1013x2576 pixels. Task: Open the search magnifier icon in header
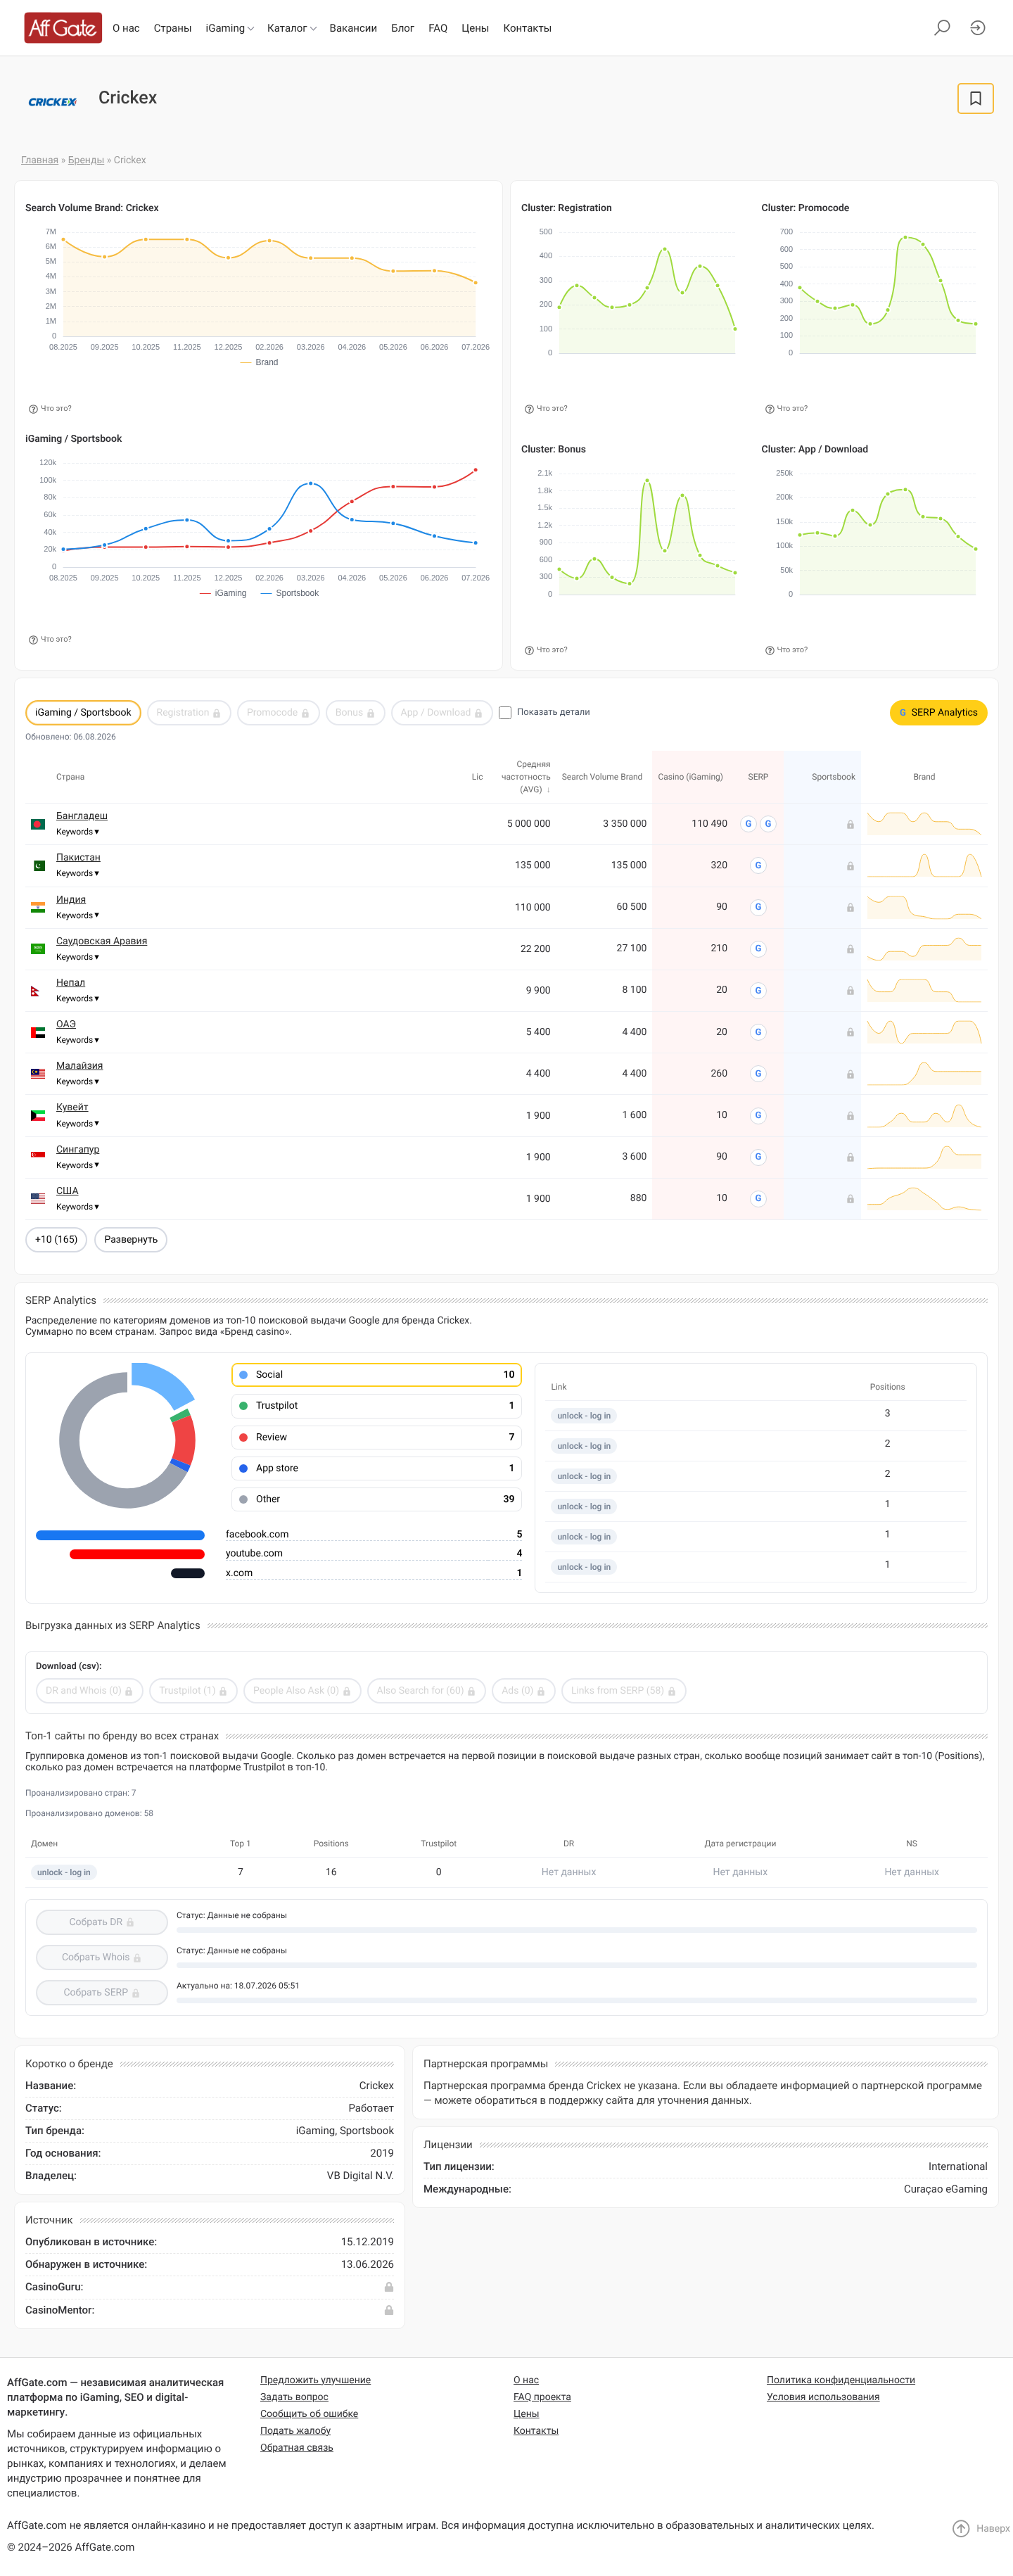pyautogui.click(x=941, y=28)
